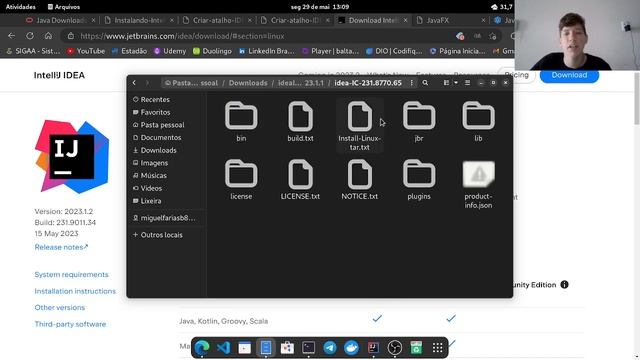Open the file manager hamburger menu
640x360 pixels.
pos(468,83)
